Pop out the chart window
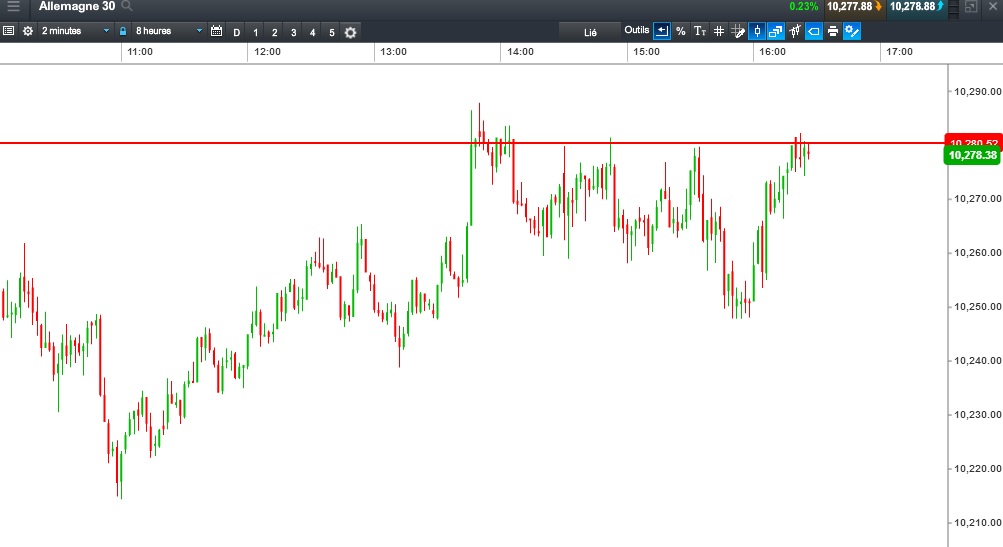The width and height of the screenshot is (1003, 547). 971,6
